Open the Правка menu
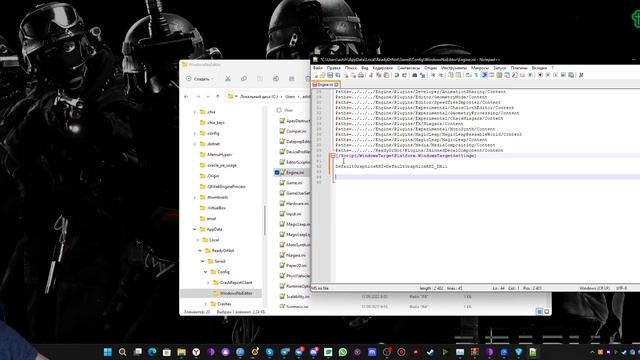The height and width of the screenshot is (360, 640). coord(333,68)
